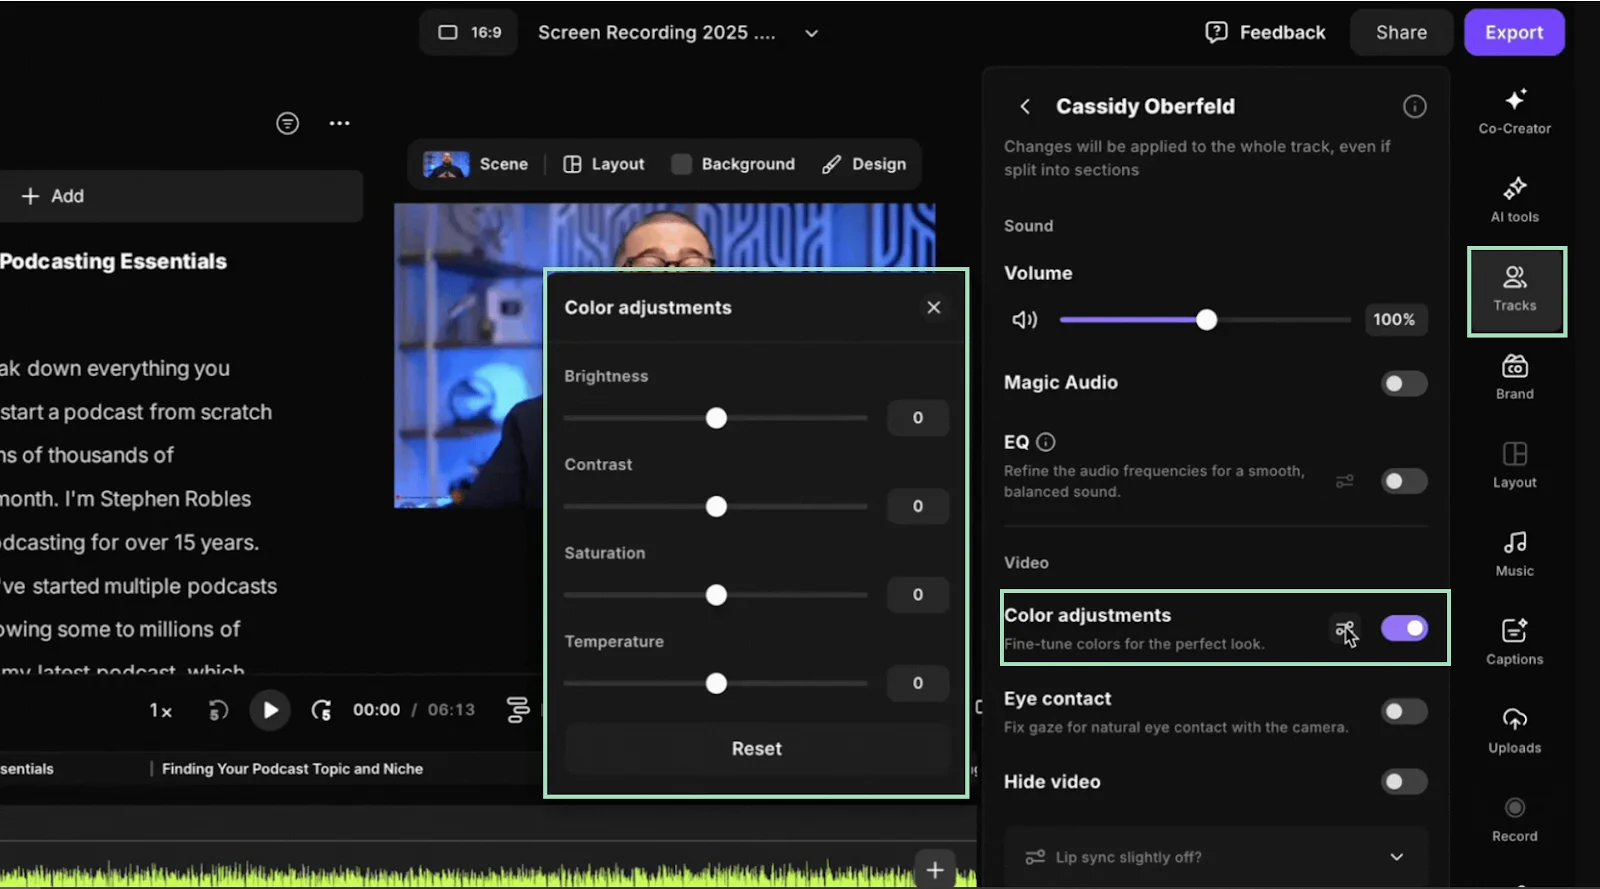Viewport: 1600px width, 889px height.
Task: Open the 16:9 aspect ratio selector
Action: (469, 32)
